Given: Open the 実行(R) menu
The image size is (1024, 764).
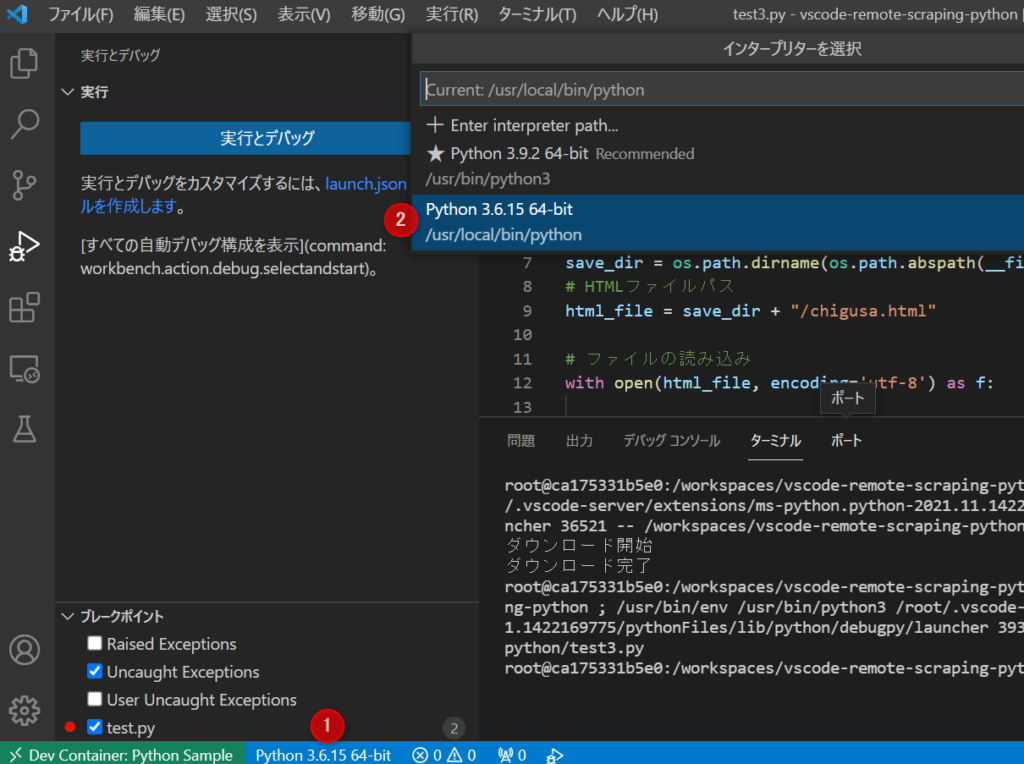Looking at the screenshot, I should coord(452,14).
